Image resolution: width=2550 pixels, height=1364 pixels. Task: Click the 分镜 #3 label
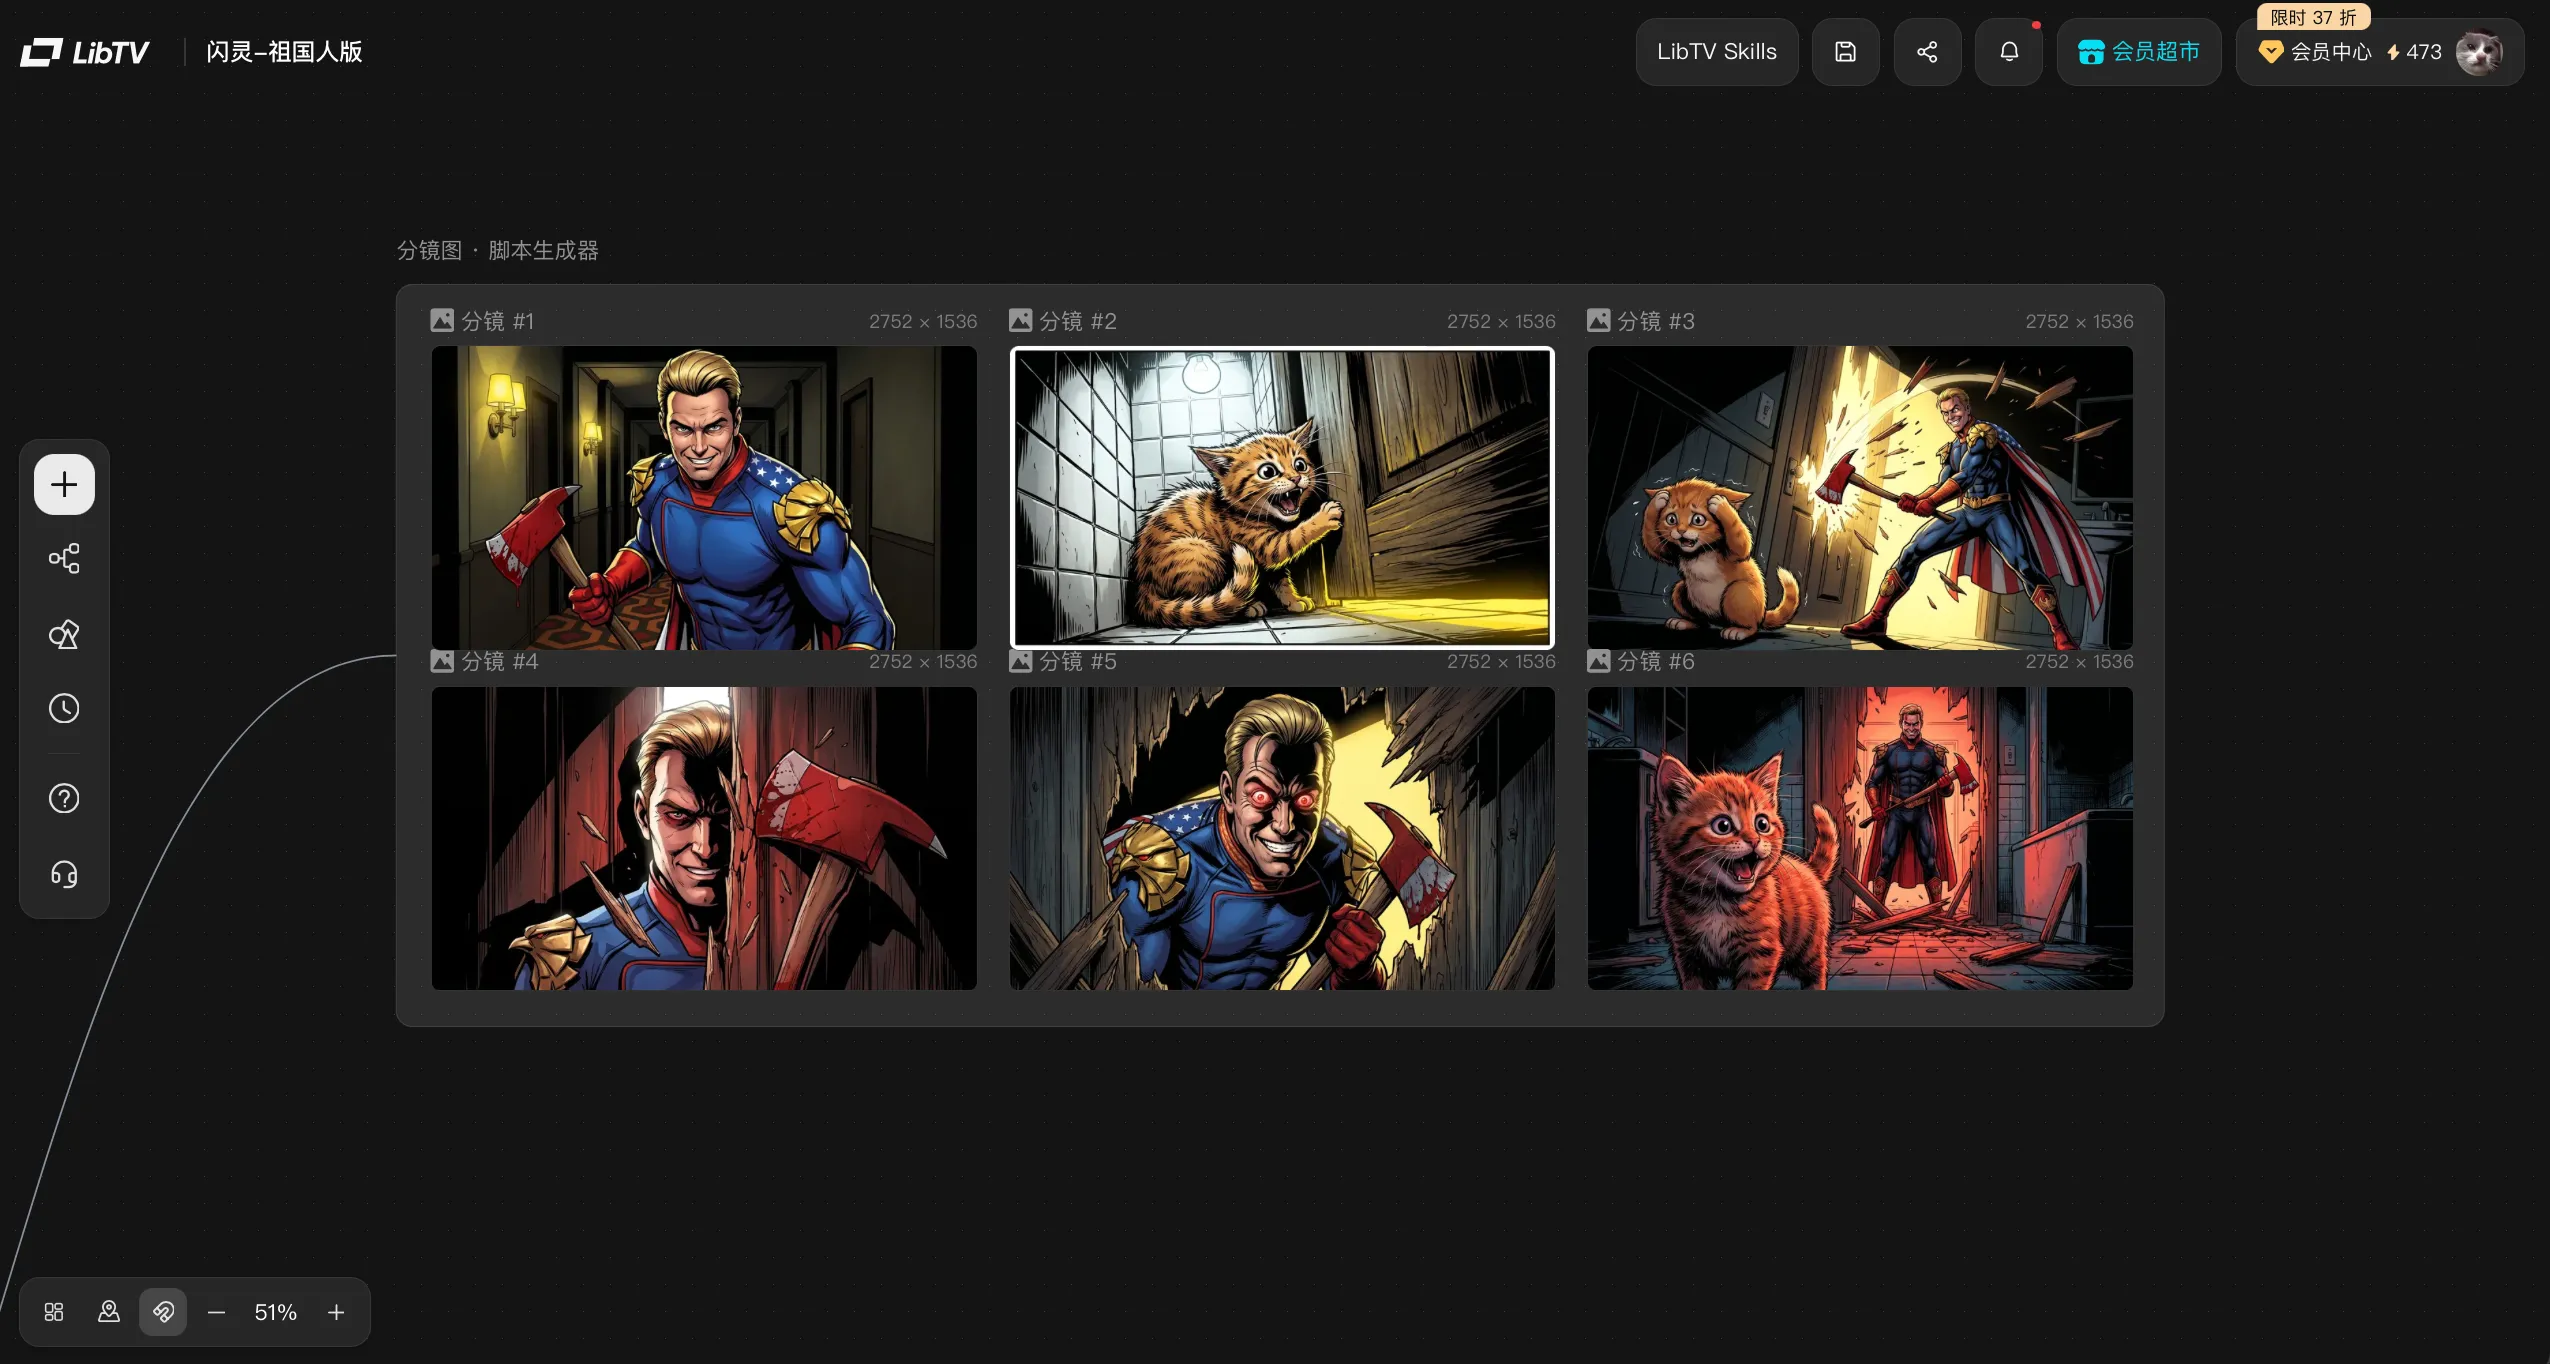pos(1655,321)
